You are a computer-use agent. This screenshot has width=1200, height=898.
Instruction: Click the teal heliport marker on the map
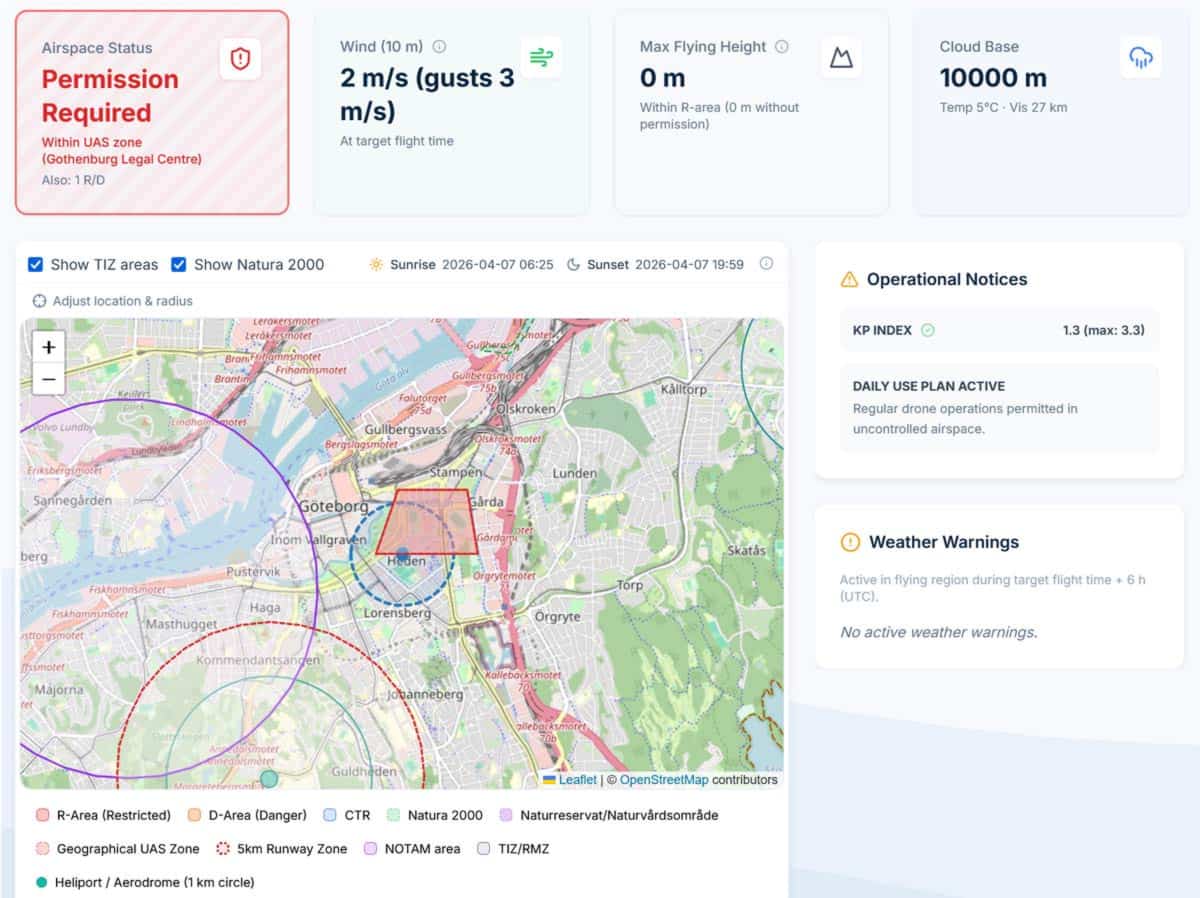(268, 778)
